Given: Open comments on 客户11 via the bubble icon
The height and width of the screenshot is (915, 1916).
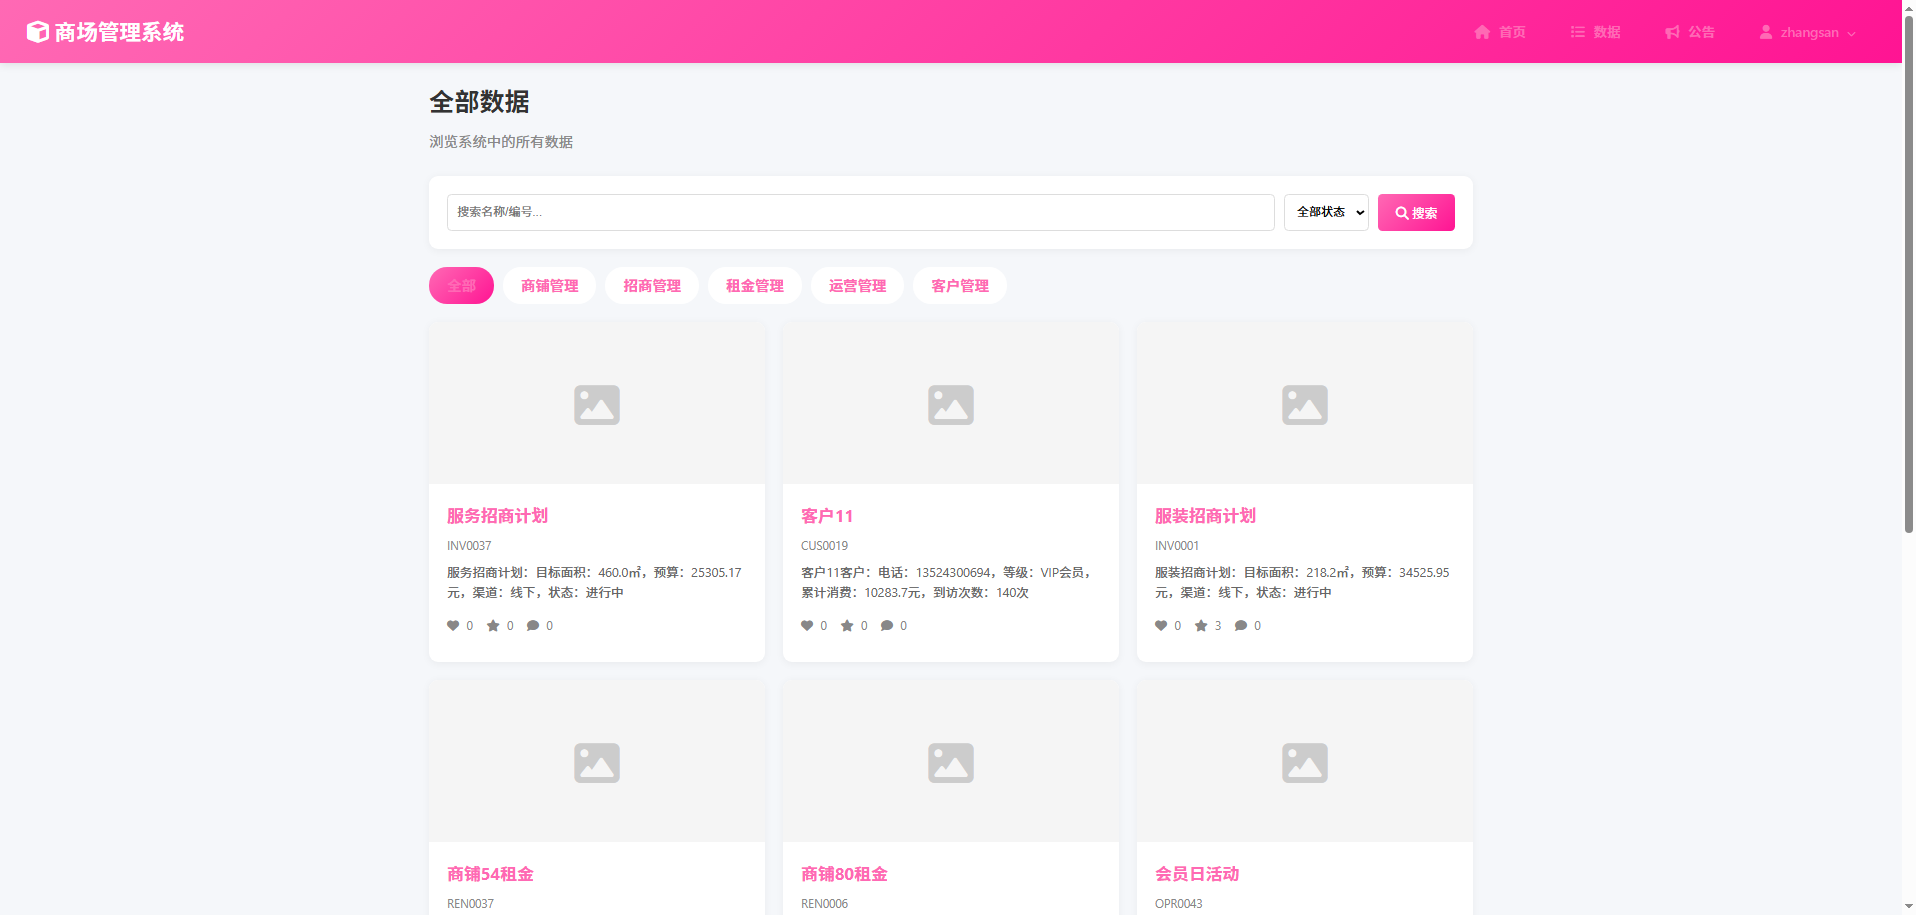Looking at the screenshot, I should click(887, 626).
